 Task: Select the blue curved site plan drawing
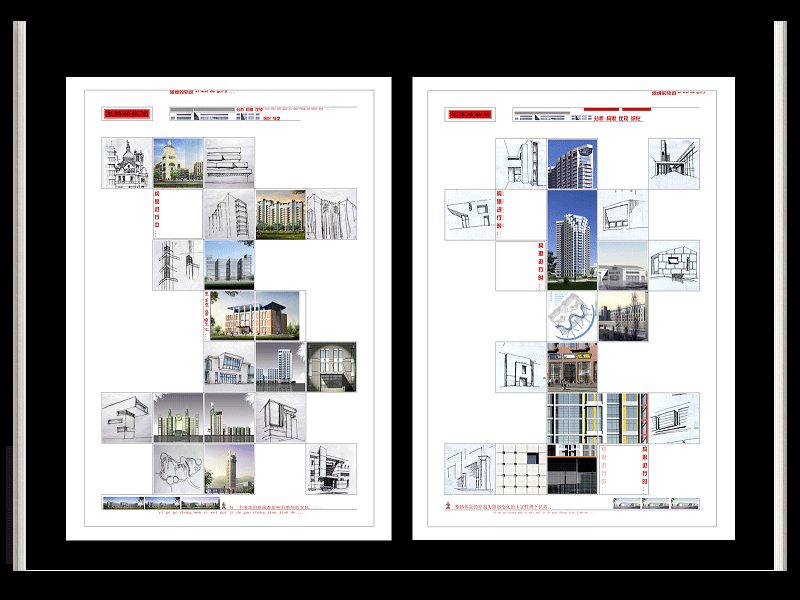572,316
